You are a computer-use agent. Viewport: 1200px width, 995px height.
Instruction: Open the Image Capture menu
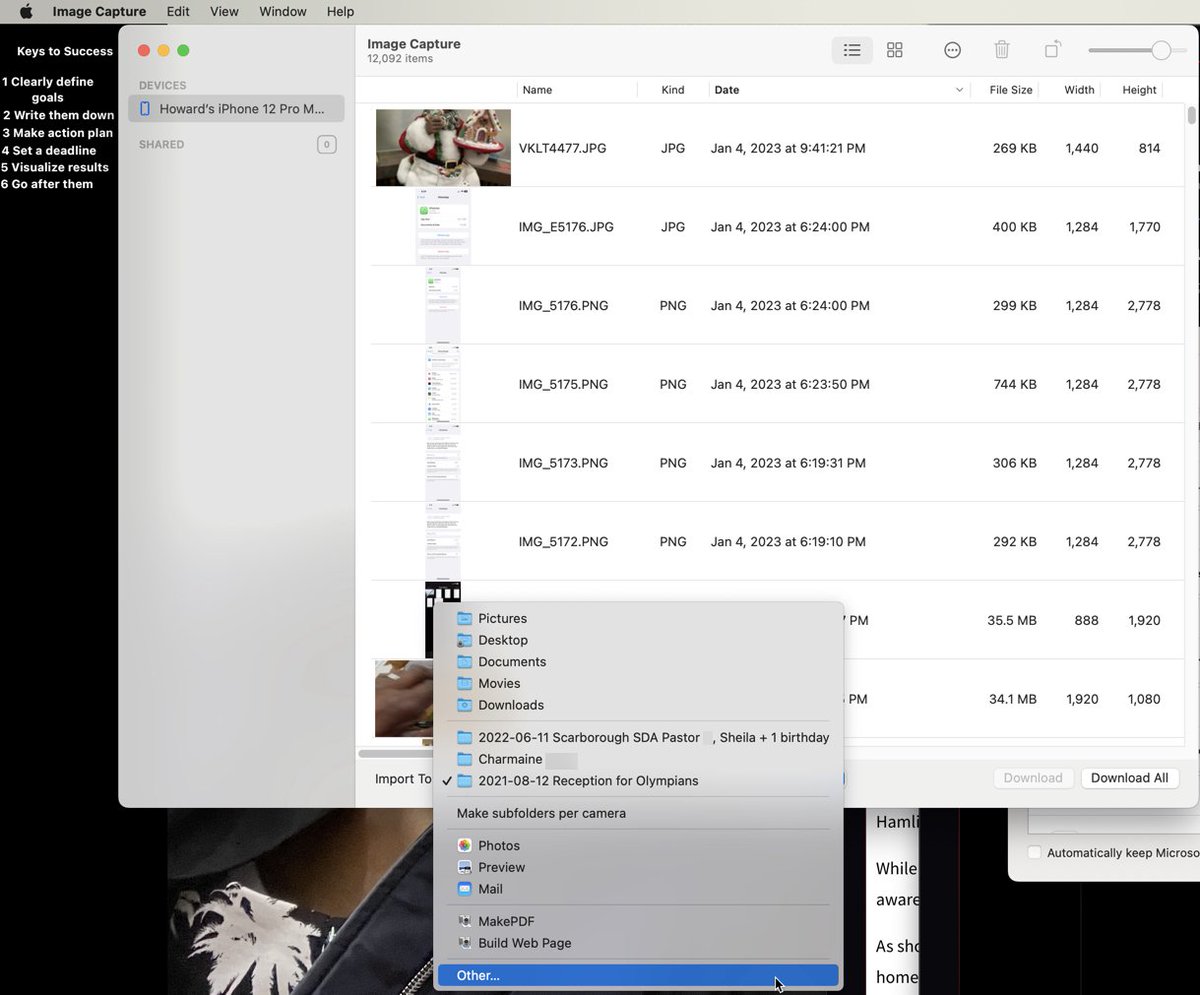(99, 12)
